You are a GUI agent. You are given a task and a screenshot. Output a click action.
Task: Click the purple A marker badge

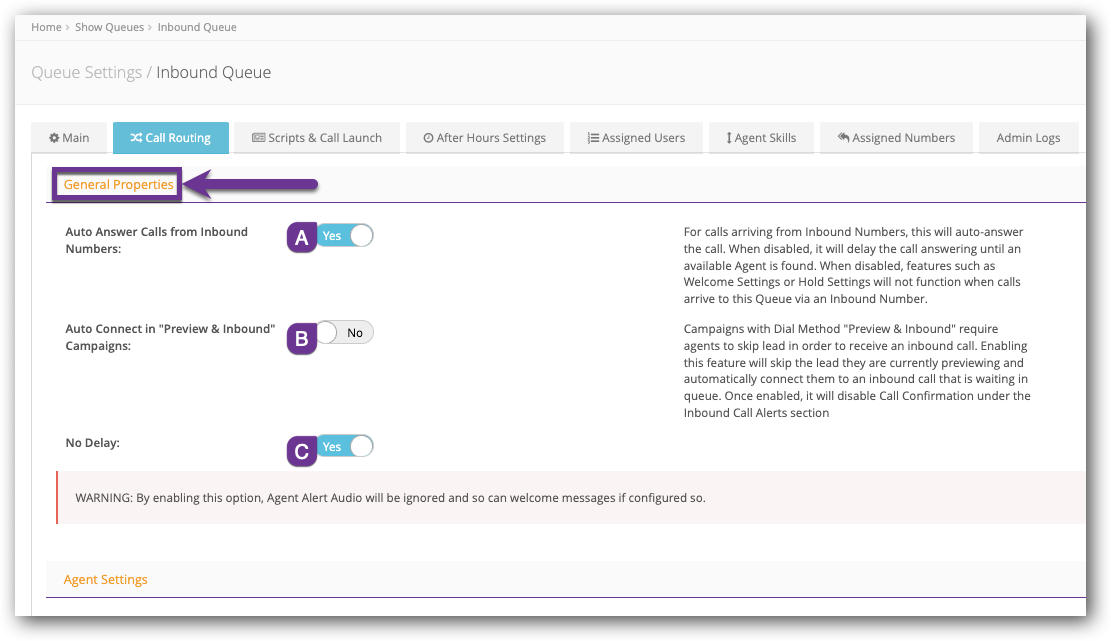pyautogui.click(x=301, y=237)
